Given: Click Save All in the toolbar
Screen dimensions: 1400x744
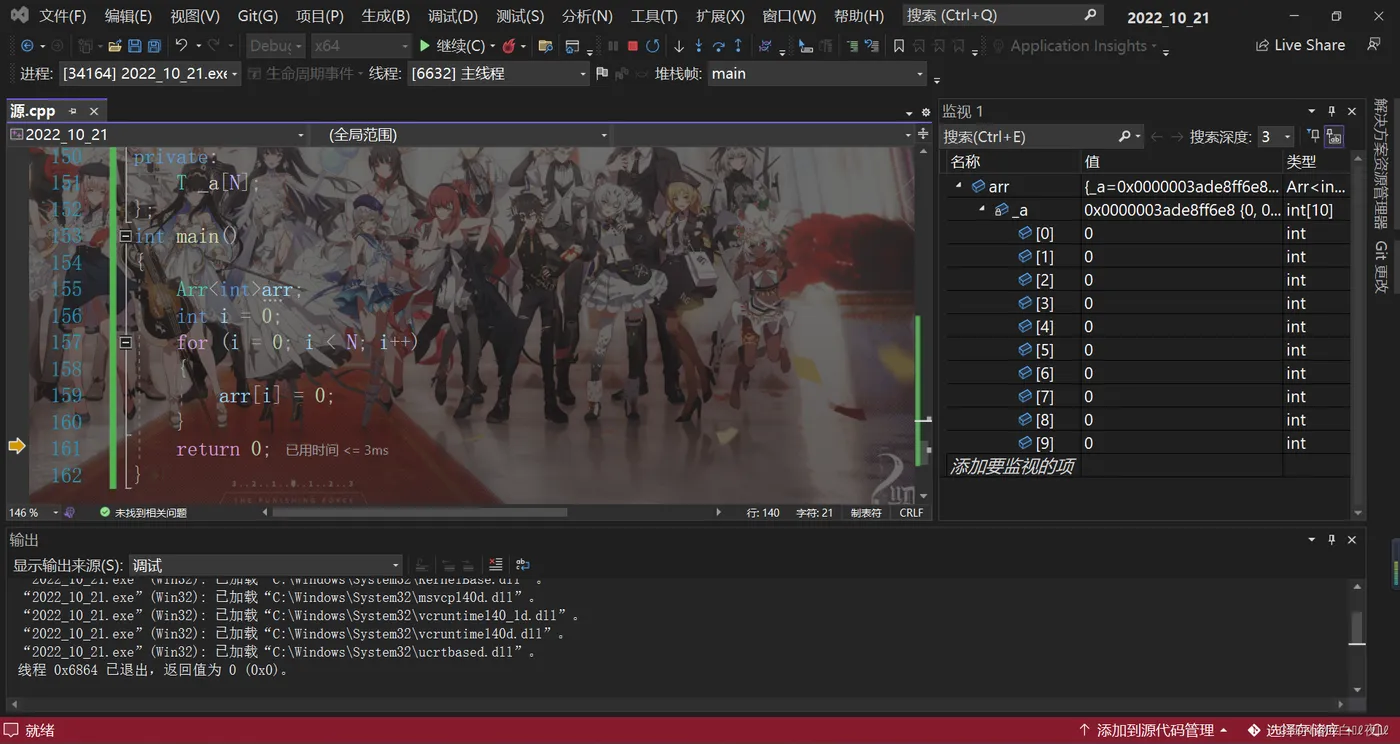Looking at the screenshot, I should (154, 46).
